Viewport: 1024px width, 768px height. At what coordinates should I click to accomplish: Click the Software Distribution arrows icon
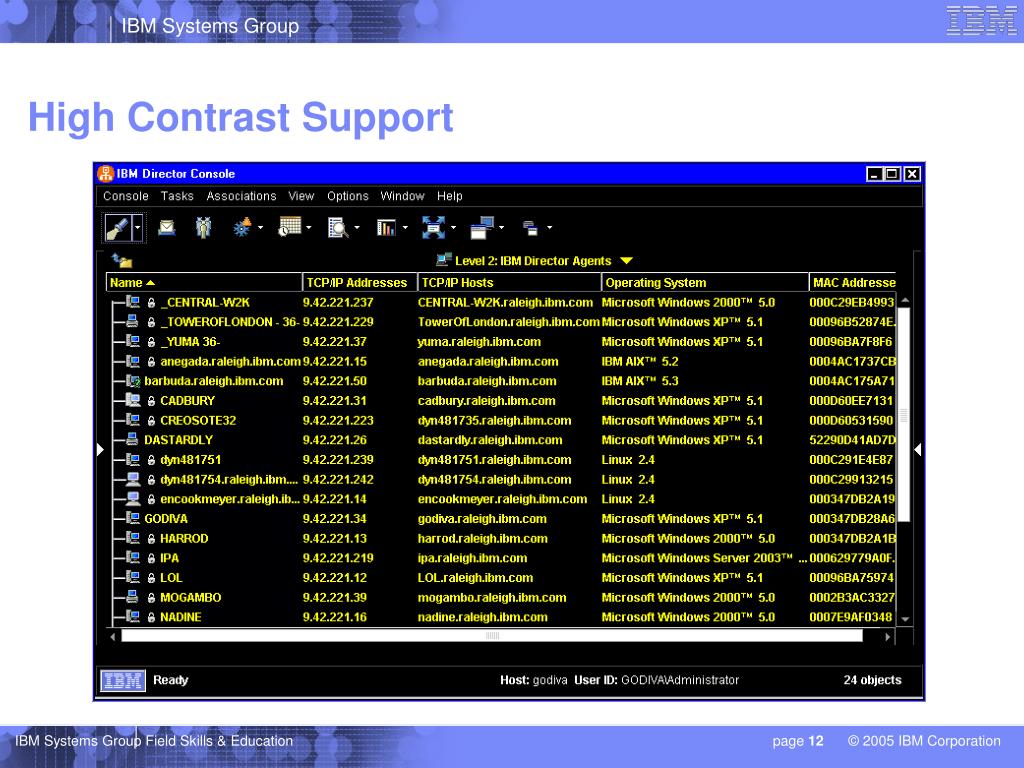tap(433, 227)
